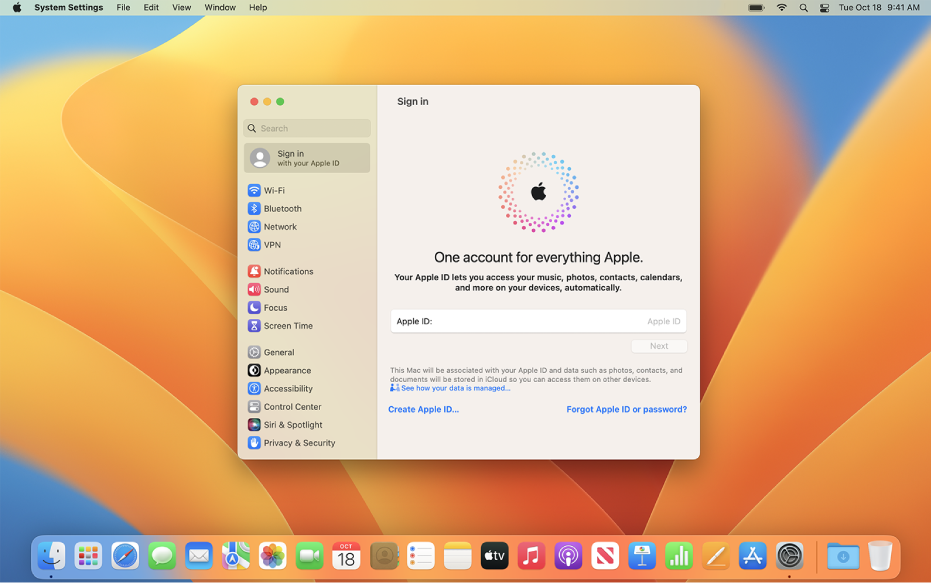Image resolution: width=932 pixels, height=584 pixels.
Task: Open the Window menu
Action: click(220, 7)
